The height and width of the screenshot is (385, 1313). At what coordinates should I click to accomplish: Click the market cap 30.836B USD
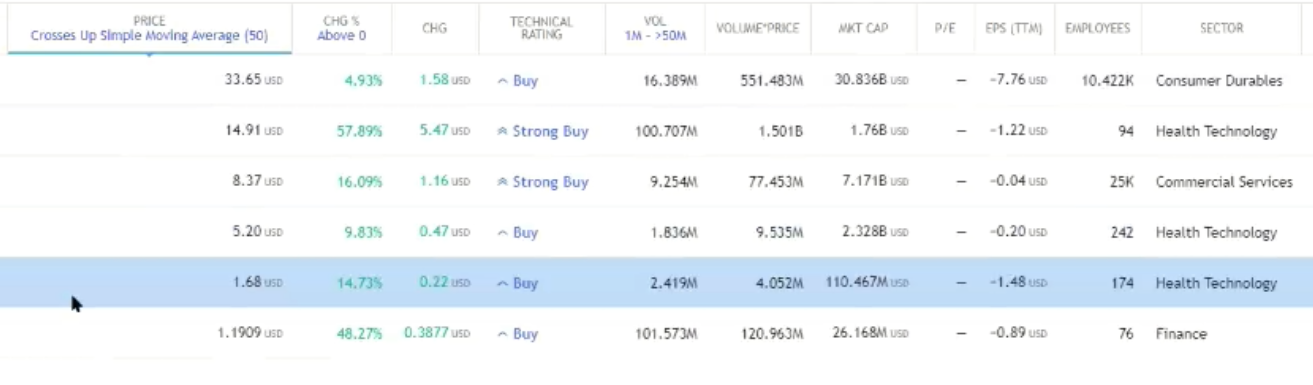872,81
